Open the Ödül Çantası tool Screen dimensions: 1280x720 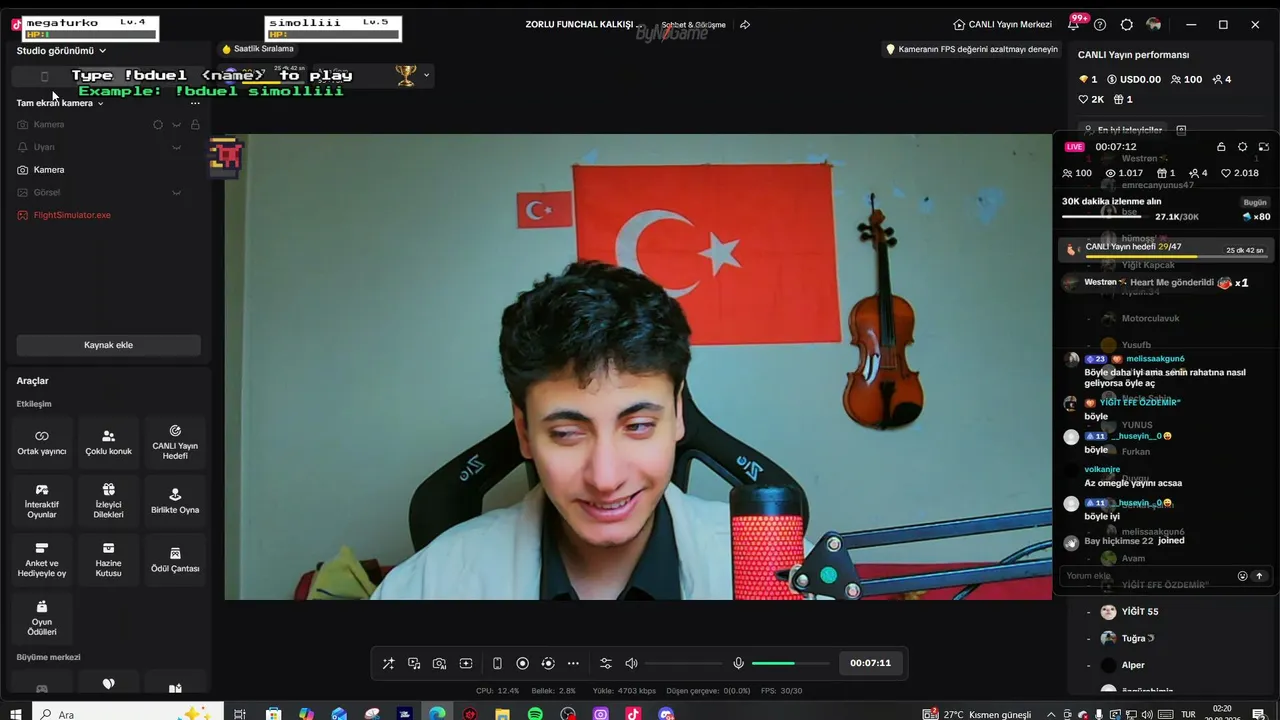(x=175, y=560)
